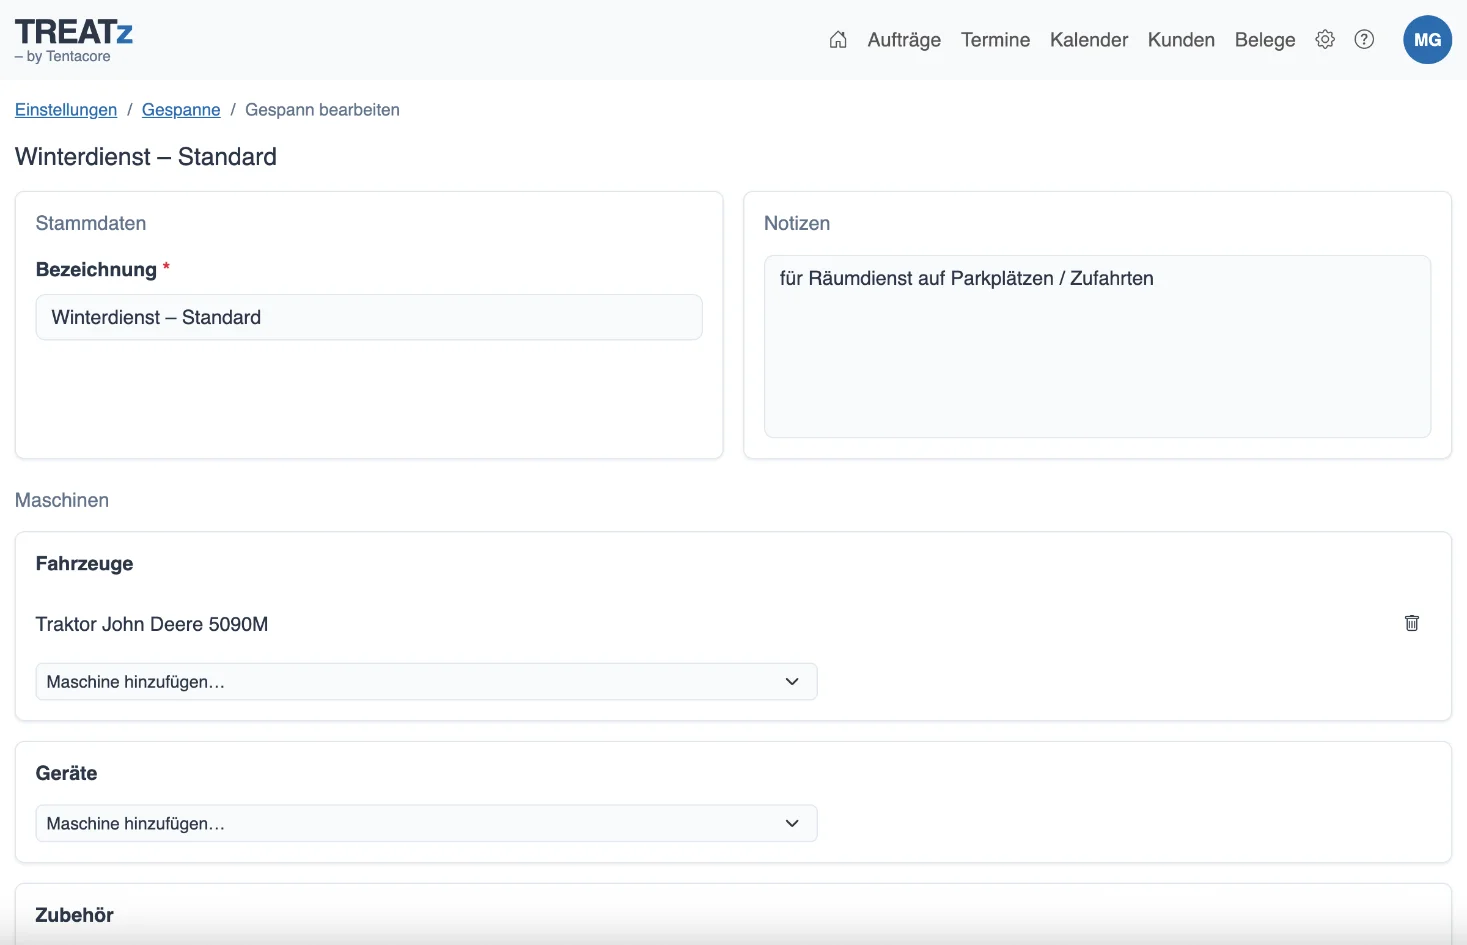
Task: Open settings via the gear icon
Action: 1325,40
